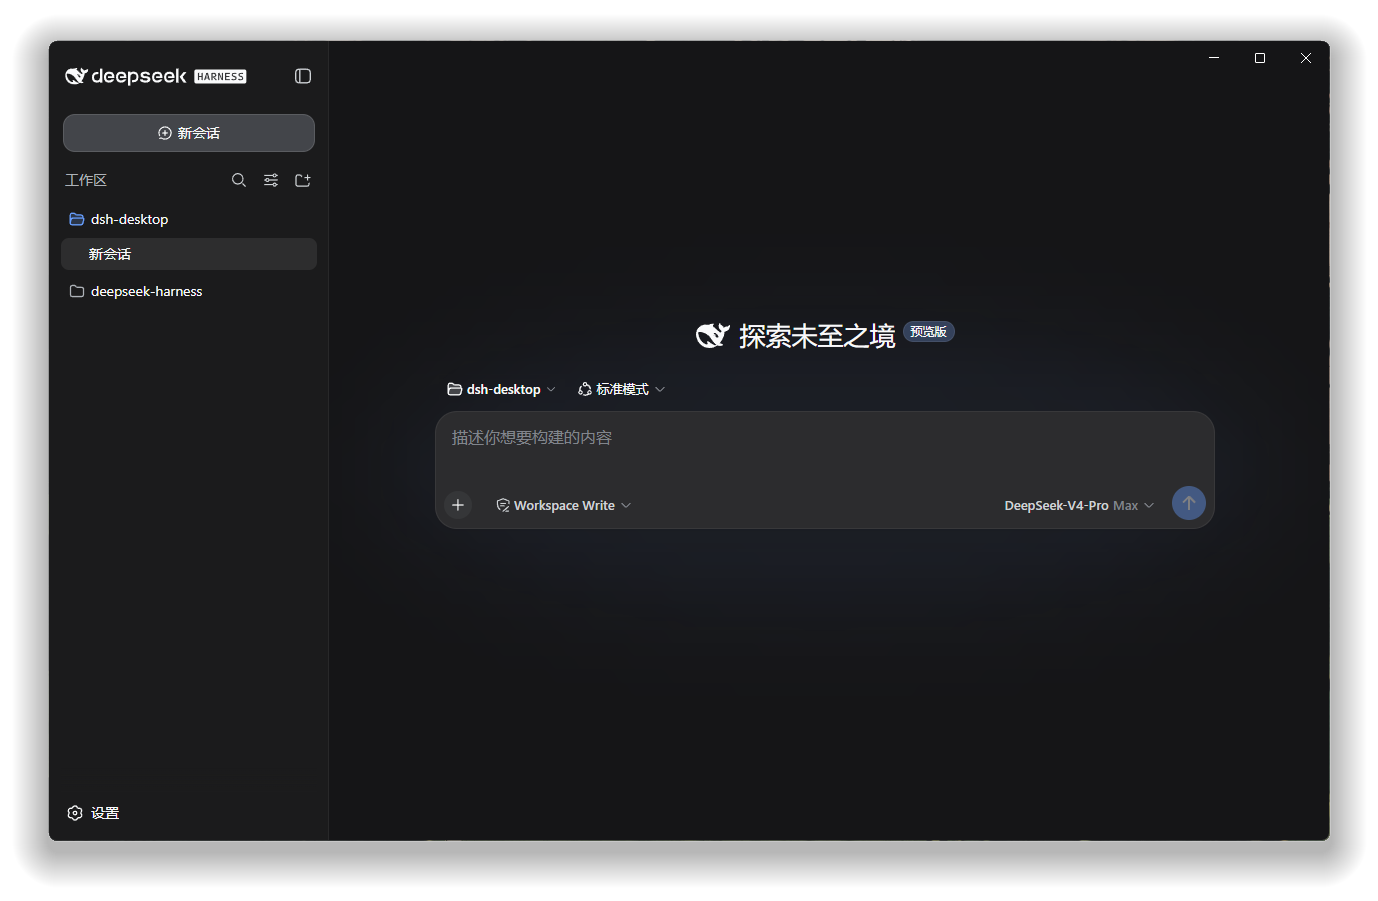Click the HARNESS label badge
Viewport: 1378px width, 901px height.
(221, 77)
